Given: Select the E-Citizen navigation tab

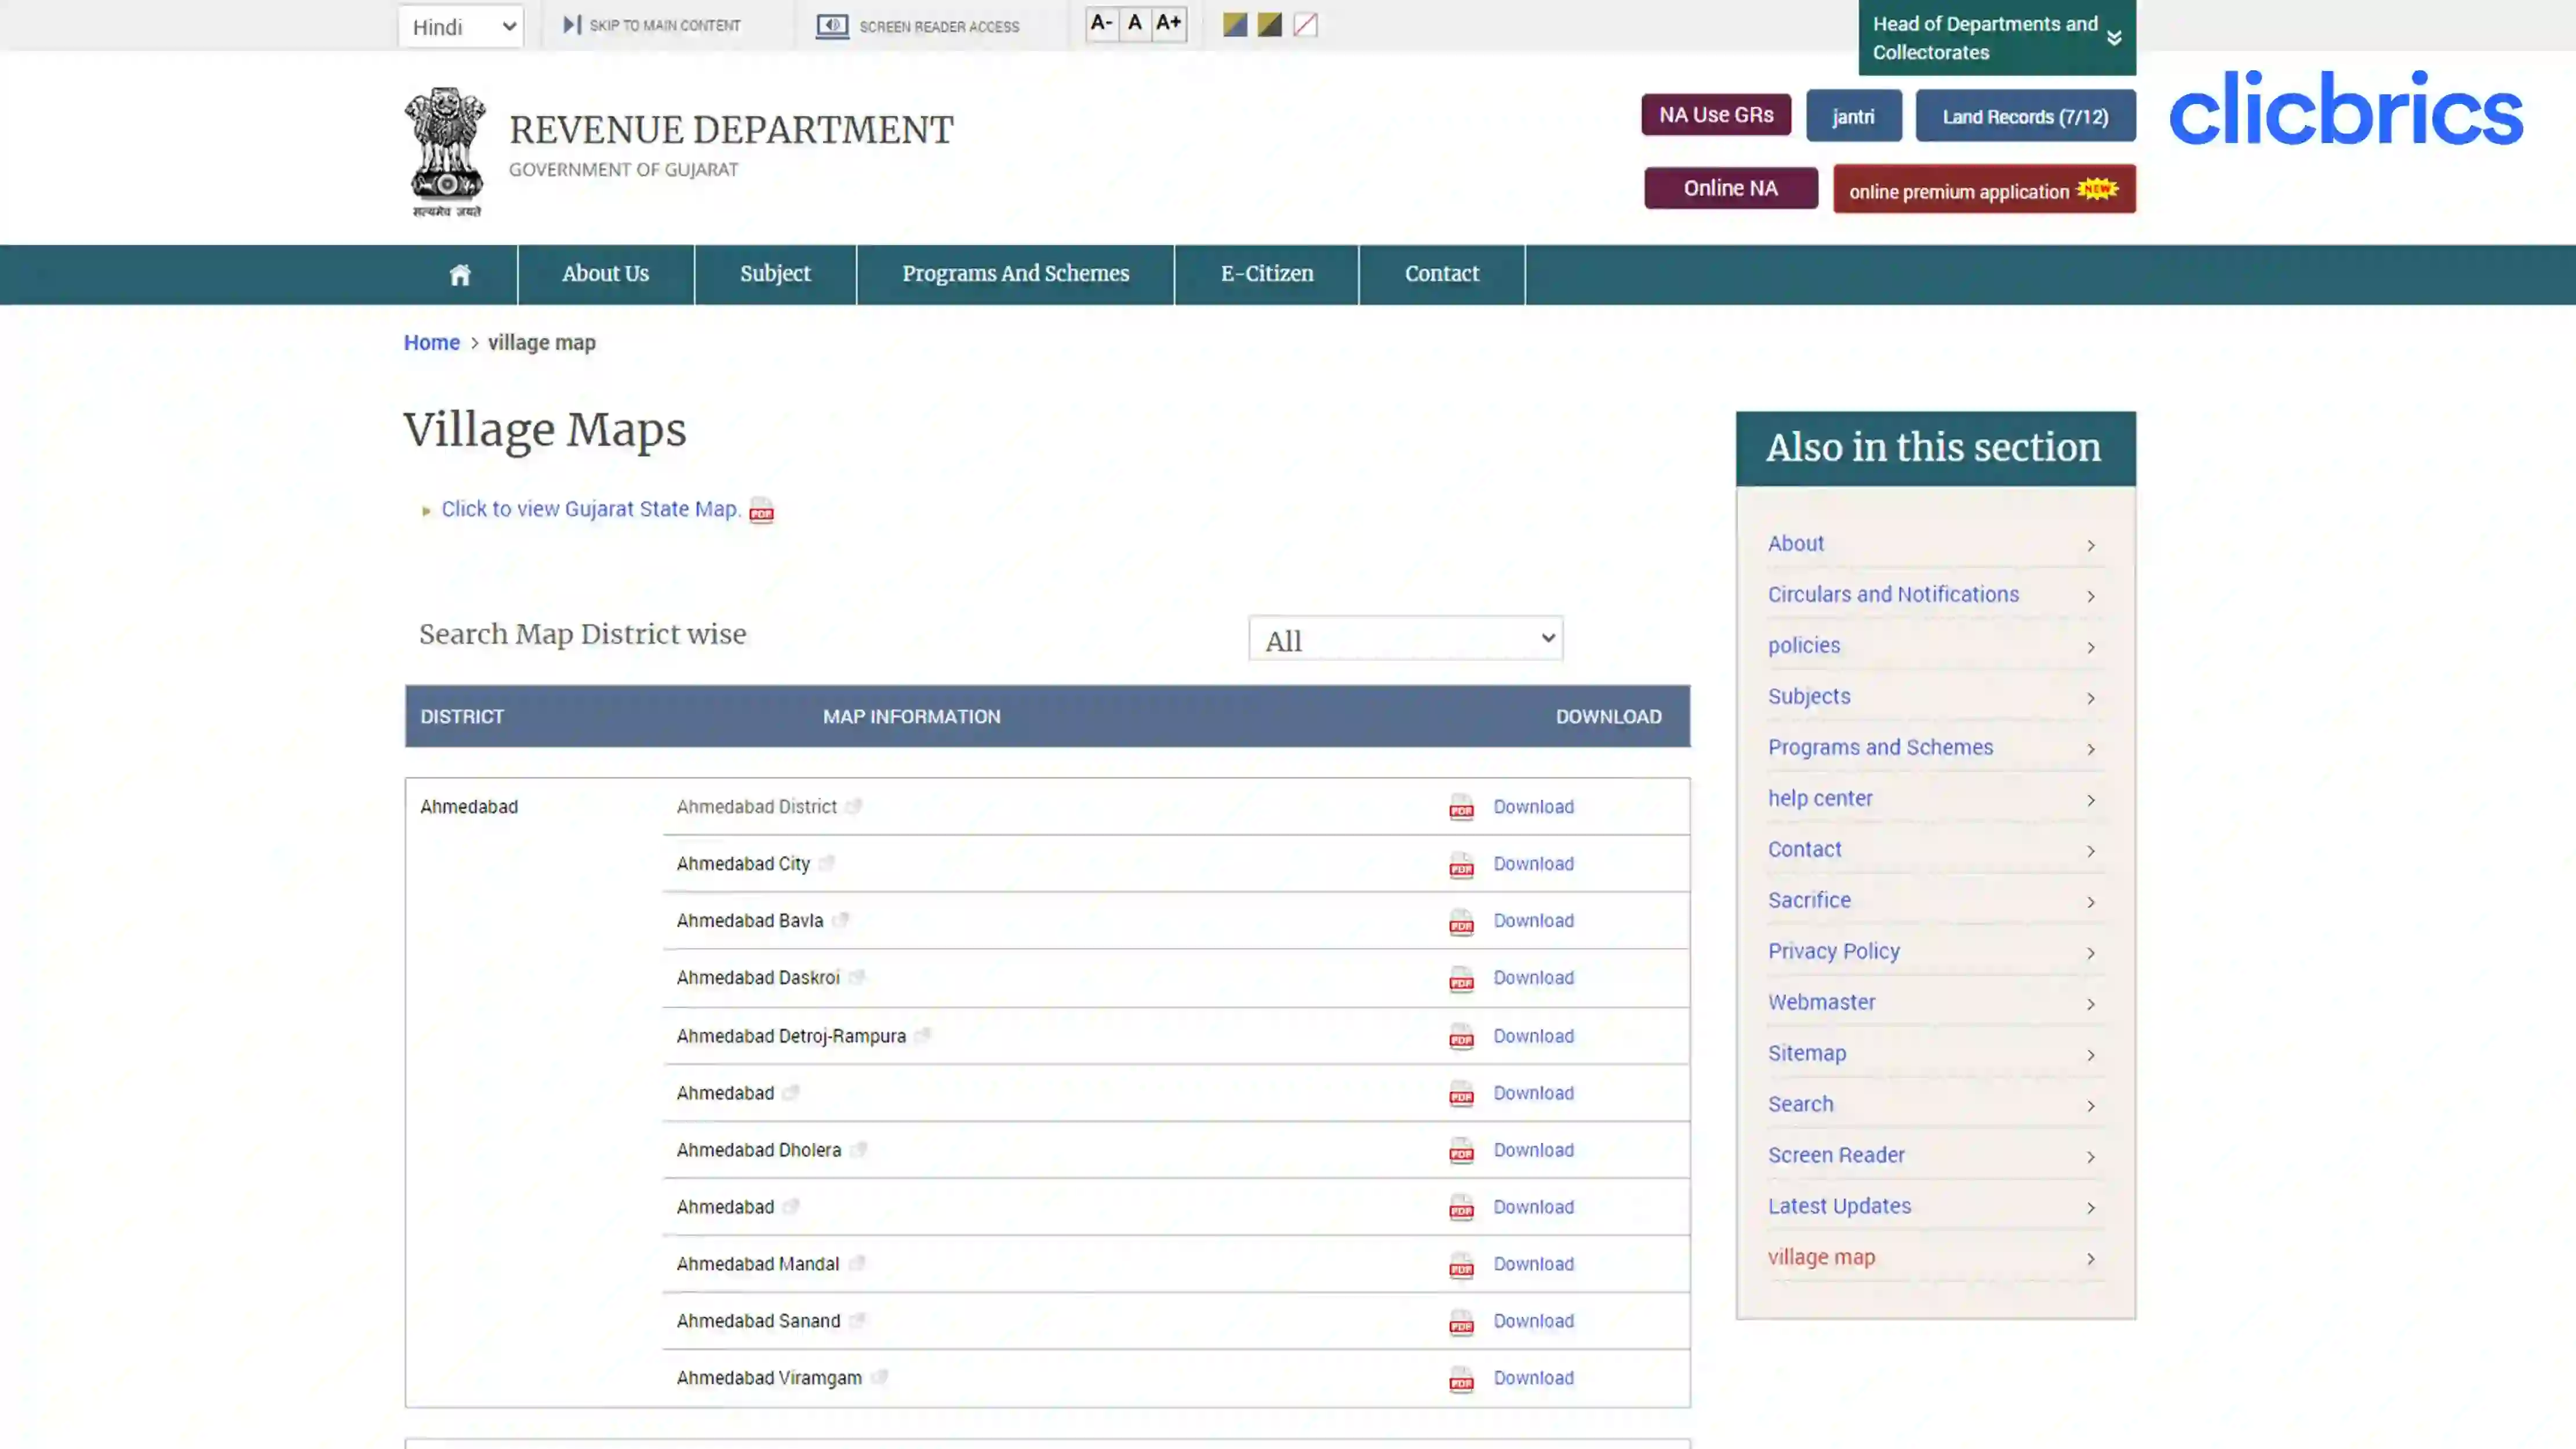Looking at the screenshot, I should point(1265,273).
